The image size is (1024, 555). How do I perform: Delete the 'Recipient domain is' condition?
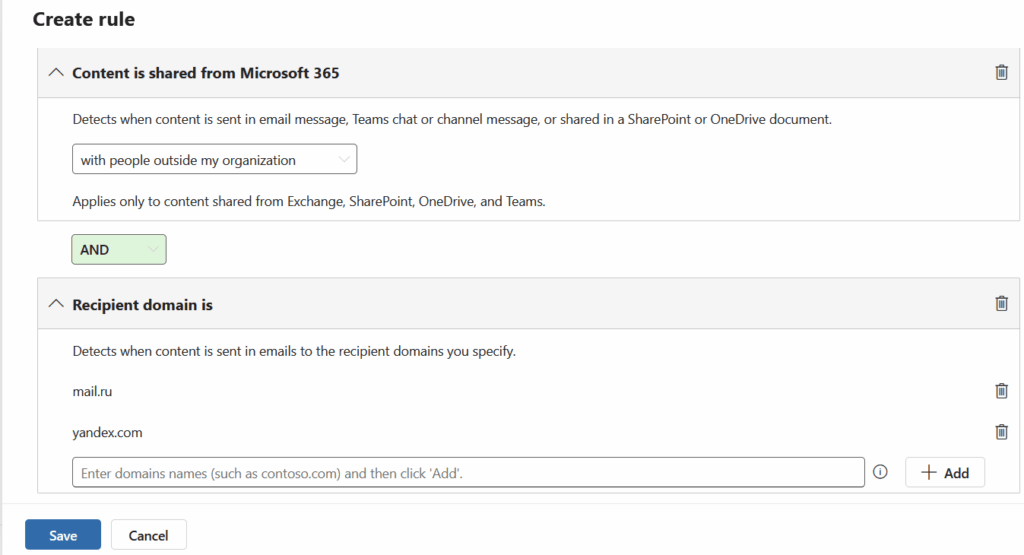[1001, 303]
